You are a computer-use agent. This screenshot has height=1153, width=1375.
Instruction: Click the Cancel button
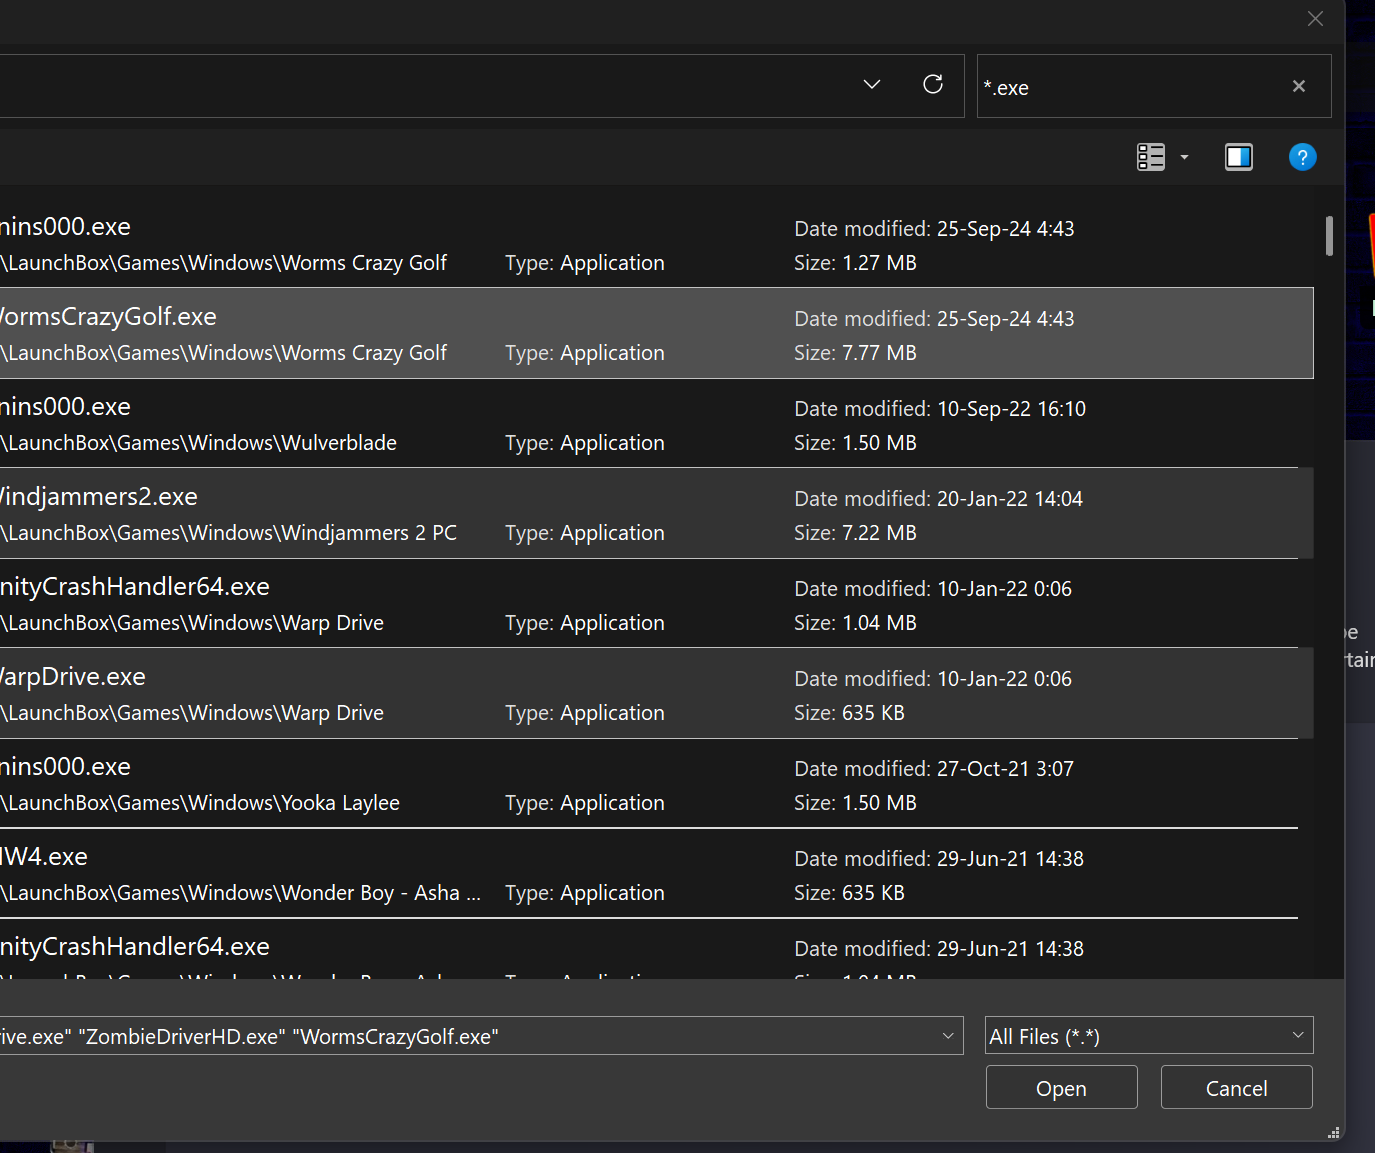point(1236,1088)
